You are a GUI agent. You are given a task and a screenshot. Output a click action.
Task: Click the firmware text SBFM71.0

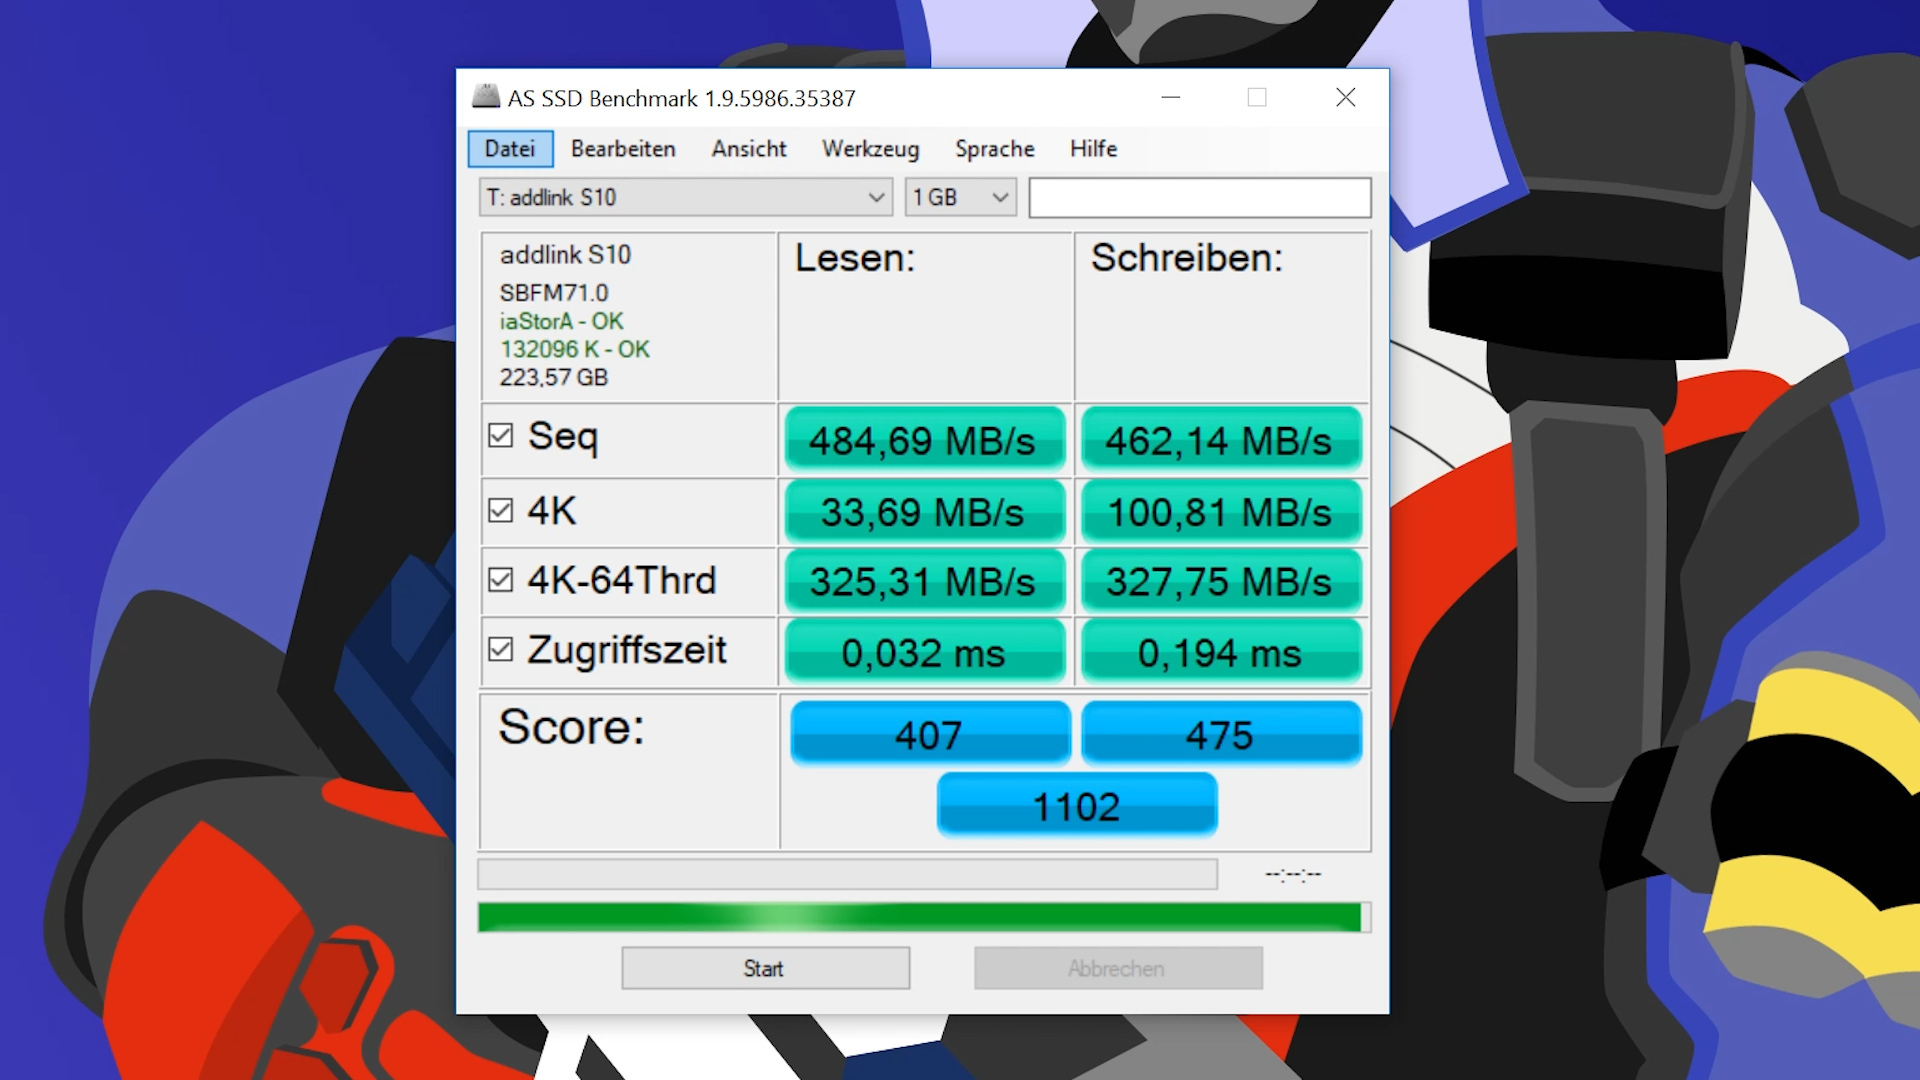coord(554,293)
